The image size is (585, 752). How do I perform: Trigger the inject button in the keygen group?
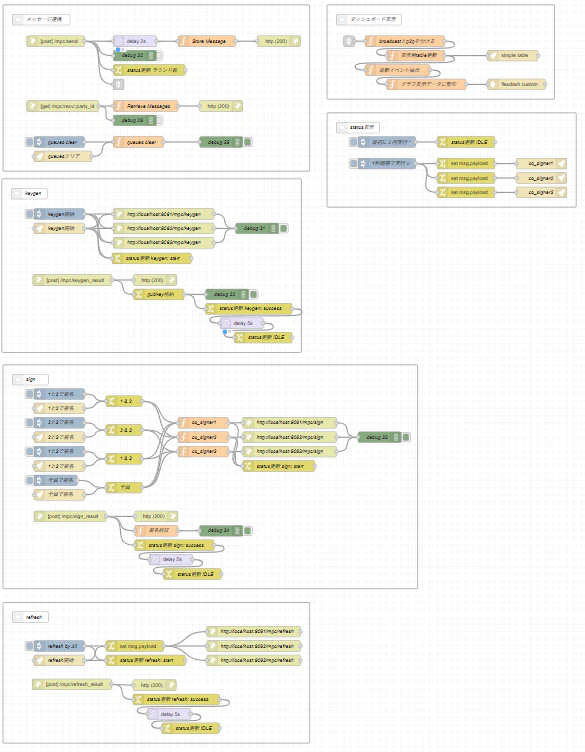coord(29,214)
